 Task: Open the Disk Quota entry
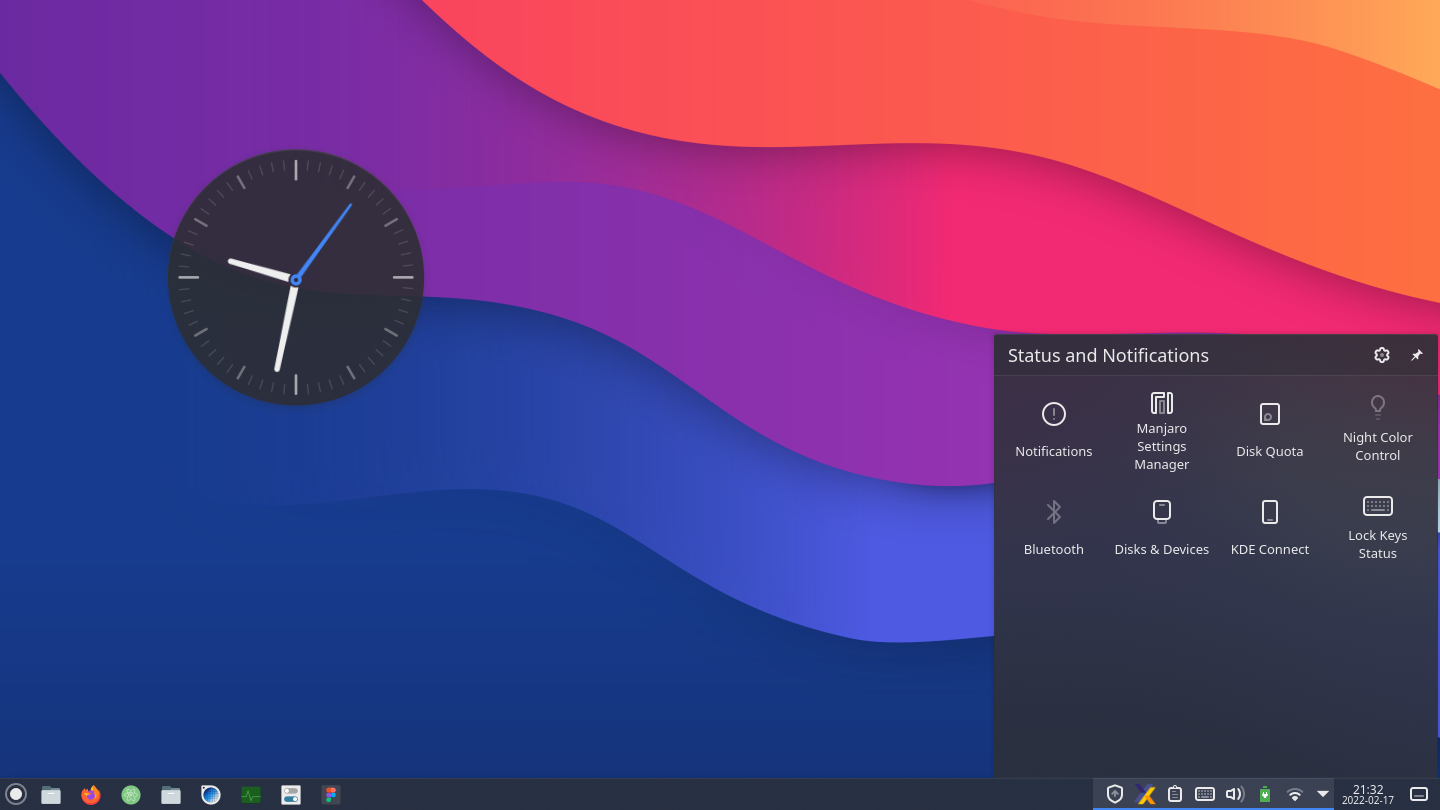pos(1269,430)
